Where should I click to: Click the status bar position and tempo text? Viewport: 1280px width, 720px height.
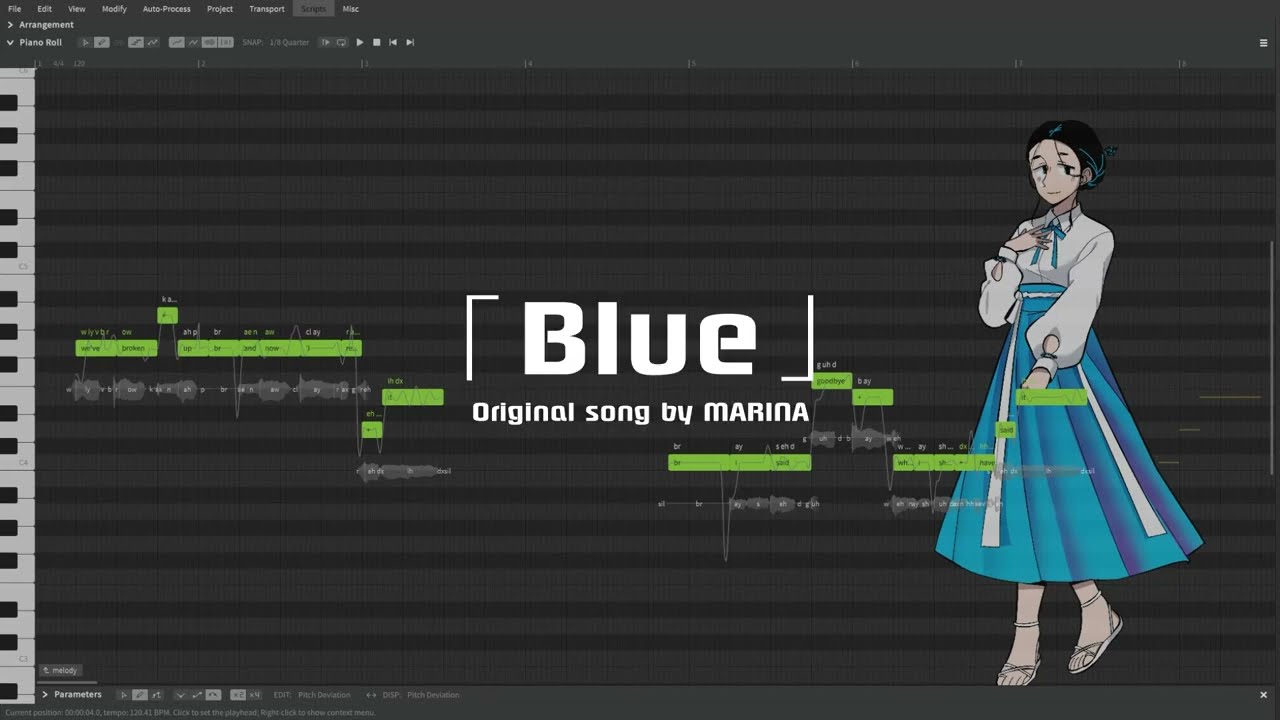(190, 712)
